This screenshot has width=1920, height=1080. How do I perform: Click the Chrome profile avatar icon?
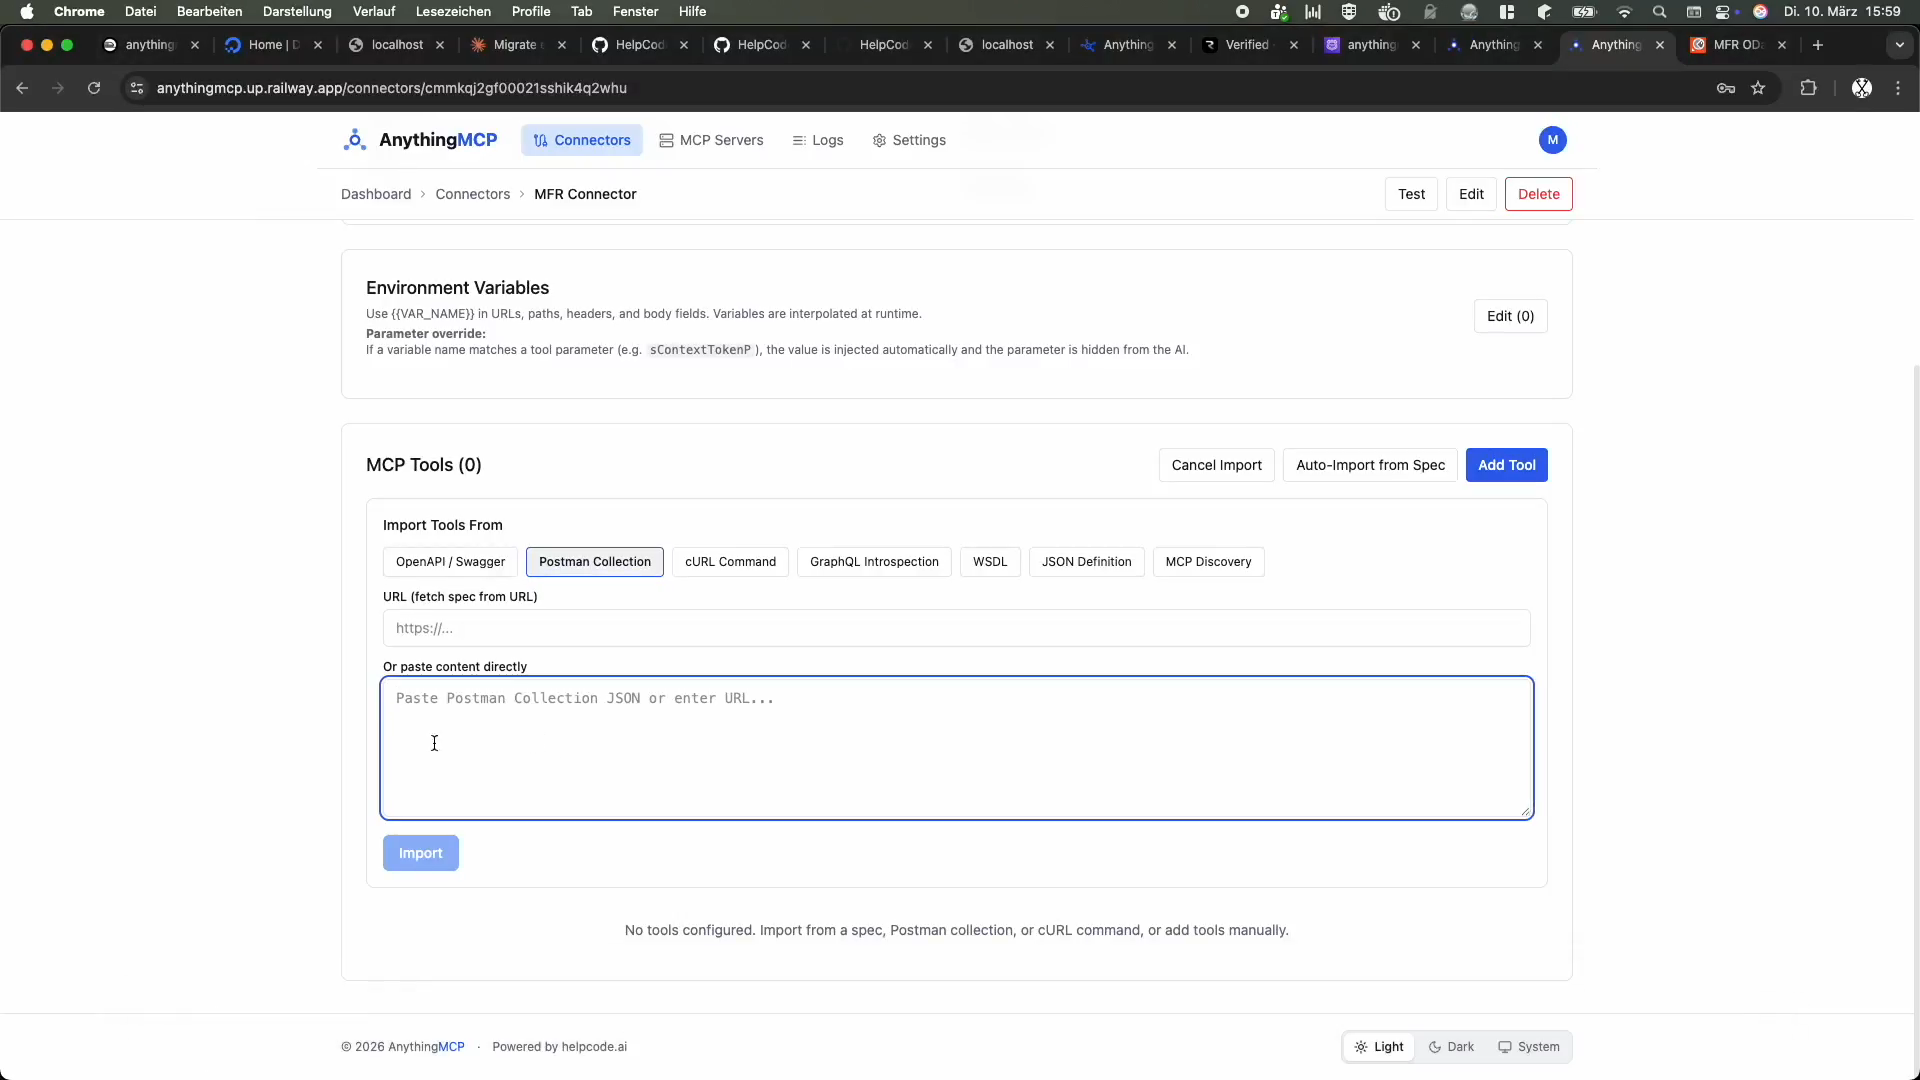[1862, 88]
